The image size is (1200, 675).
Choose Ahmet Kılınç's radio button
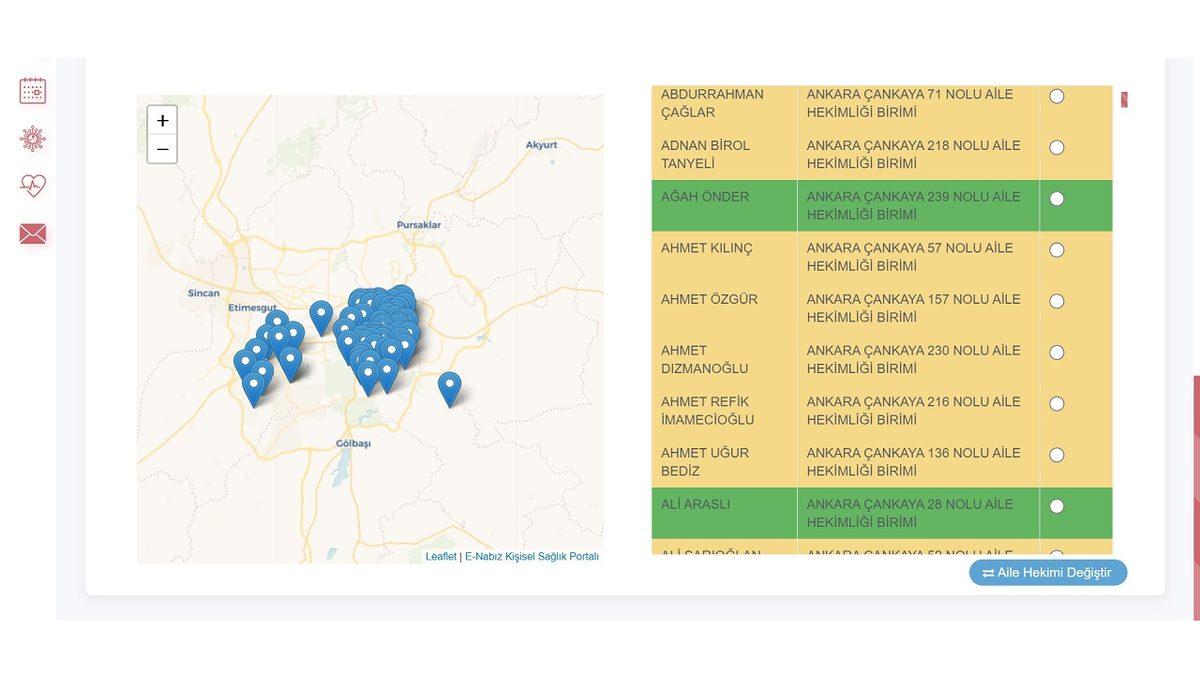1056,250
